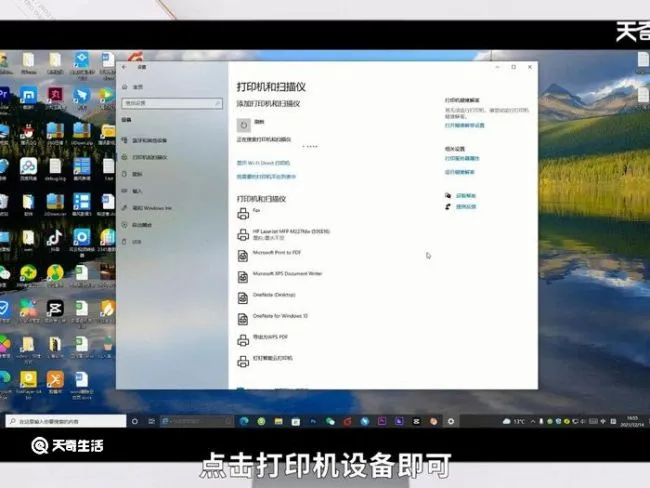
Task: Open the Maxthon browser desktop icon
Action: (x=29, y=98)
